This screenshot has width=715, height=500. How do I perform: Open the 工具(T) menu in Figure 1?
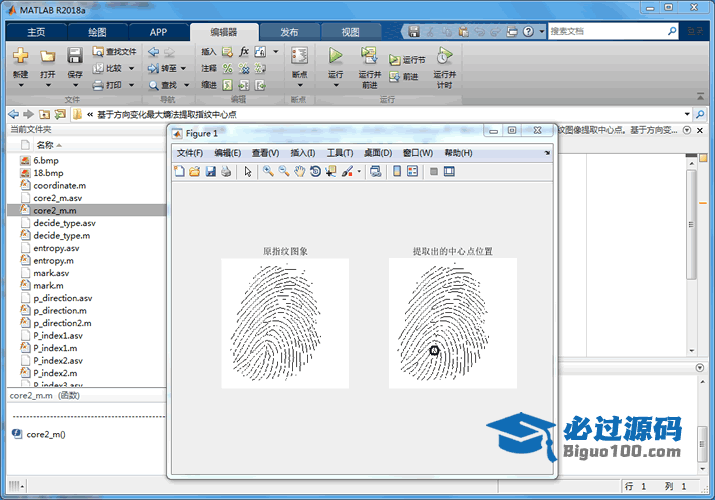pyautogui.click(x=340, y=153)
